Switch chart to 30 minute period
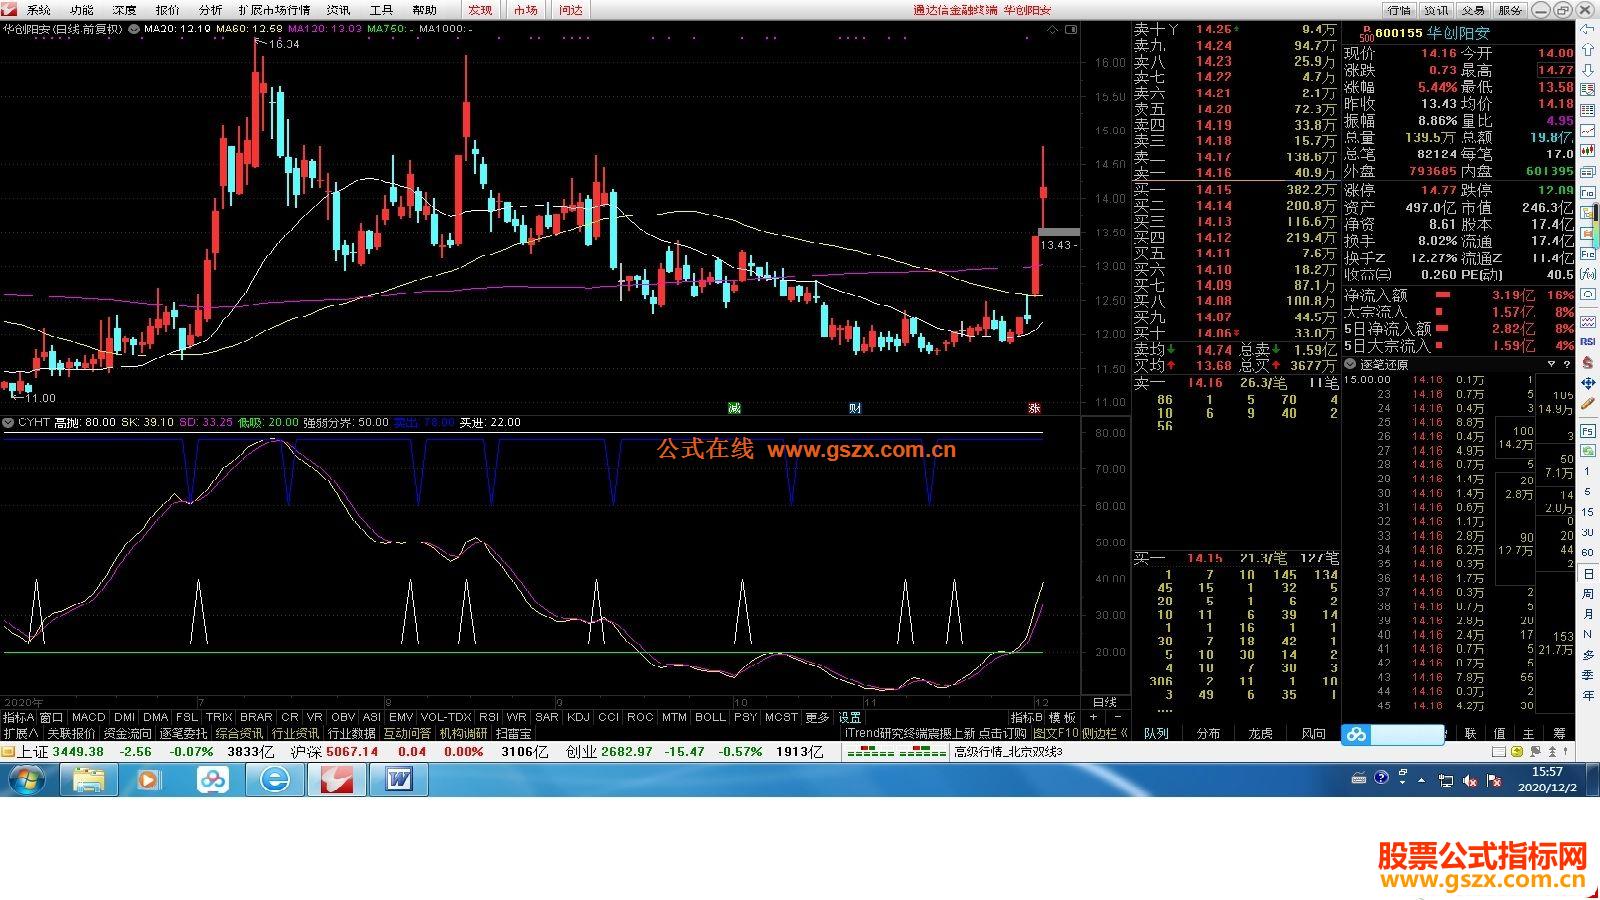Viewport: 1600px width, 900px height. pos(1588,532)
